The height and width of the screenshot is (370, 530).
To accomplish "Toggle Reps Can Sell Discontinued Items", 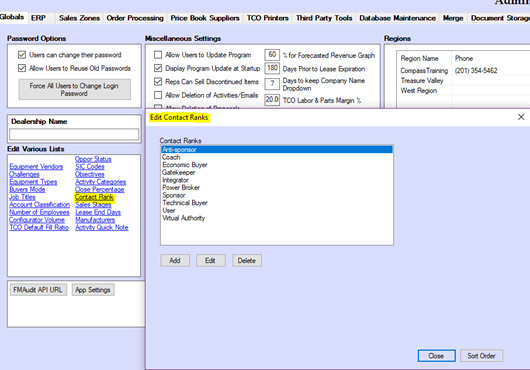I will 158,82.
